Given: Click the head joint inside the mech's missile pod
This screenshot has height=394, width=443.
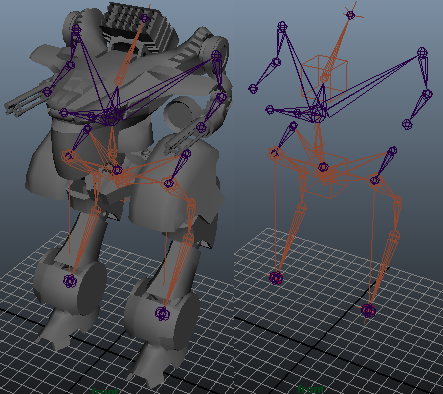Looking at the screenshot, I should (x=145, y=18).
